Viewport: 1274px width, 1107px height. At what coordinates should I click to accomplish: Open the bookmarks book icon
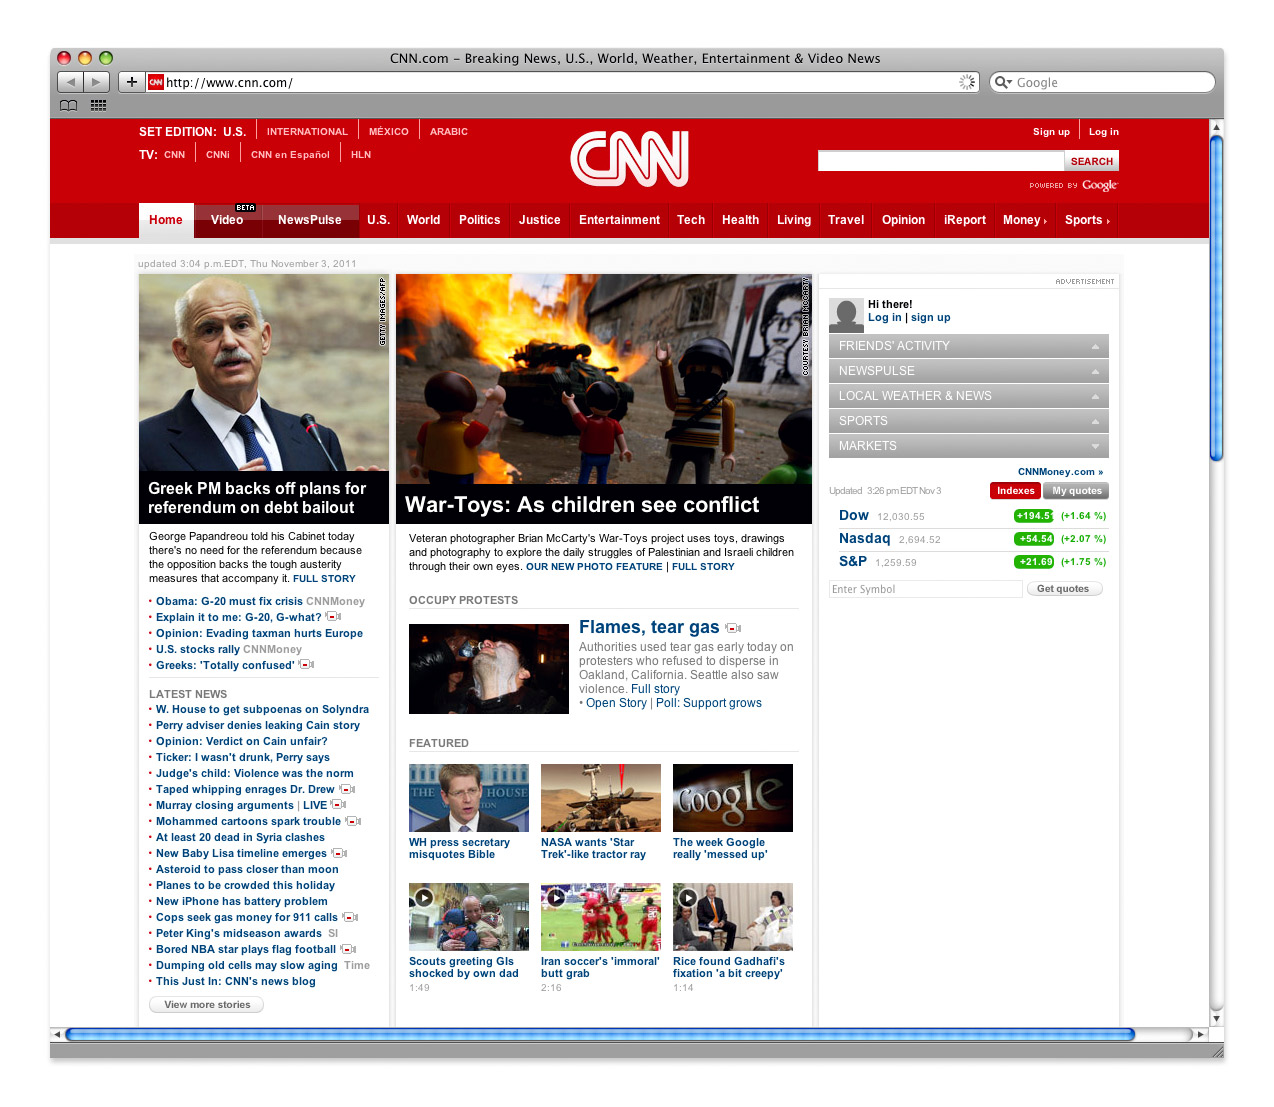click(68, 105)
